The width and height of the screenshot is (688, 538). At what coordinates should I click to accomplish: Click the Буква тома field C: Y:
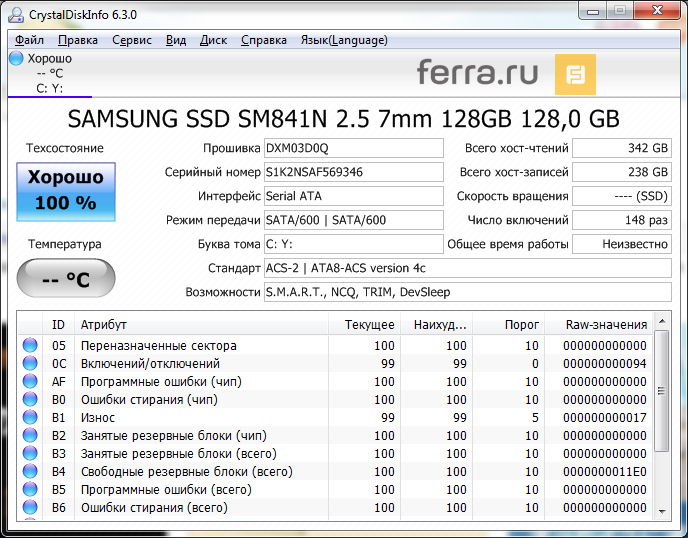point(354,244)
